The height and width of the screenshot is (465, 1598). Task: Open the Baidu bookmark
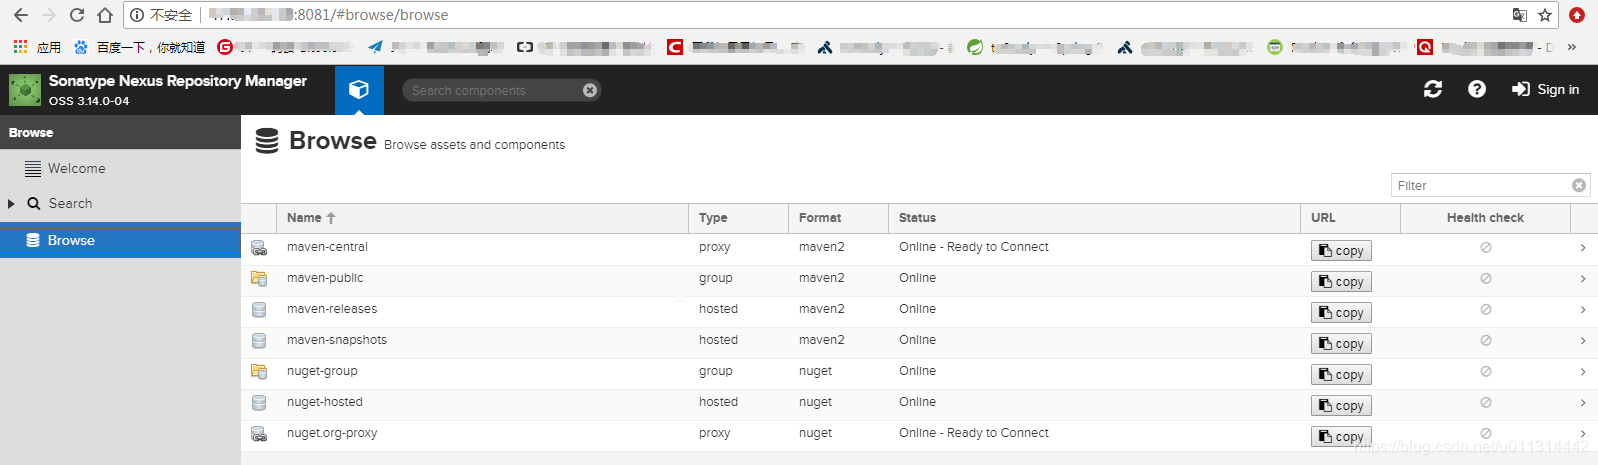[140, 47]
